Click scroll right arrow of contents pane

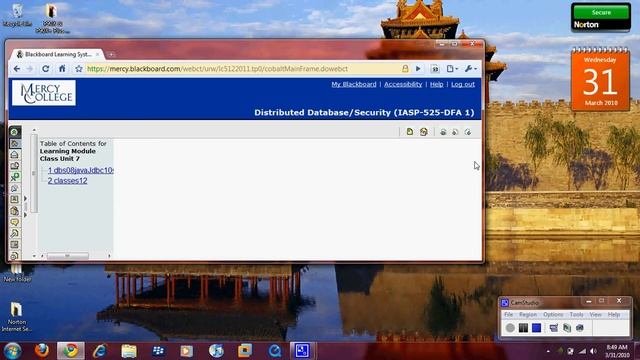pos(109,256)
